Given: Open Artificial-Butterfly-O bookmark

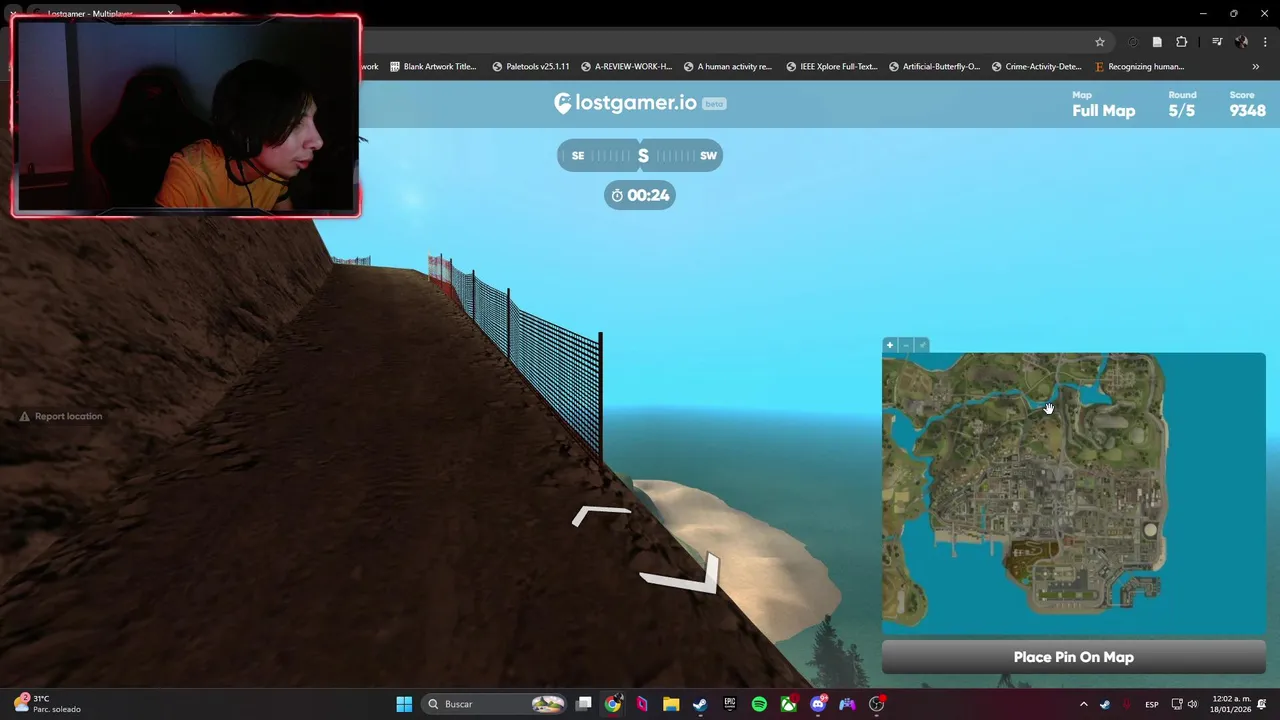Looking at the screenshot, I should pos(933,67).
